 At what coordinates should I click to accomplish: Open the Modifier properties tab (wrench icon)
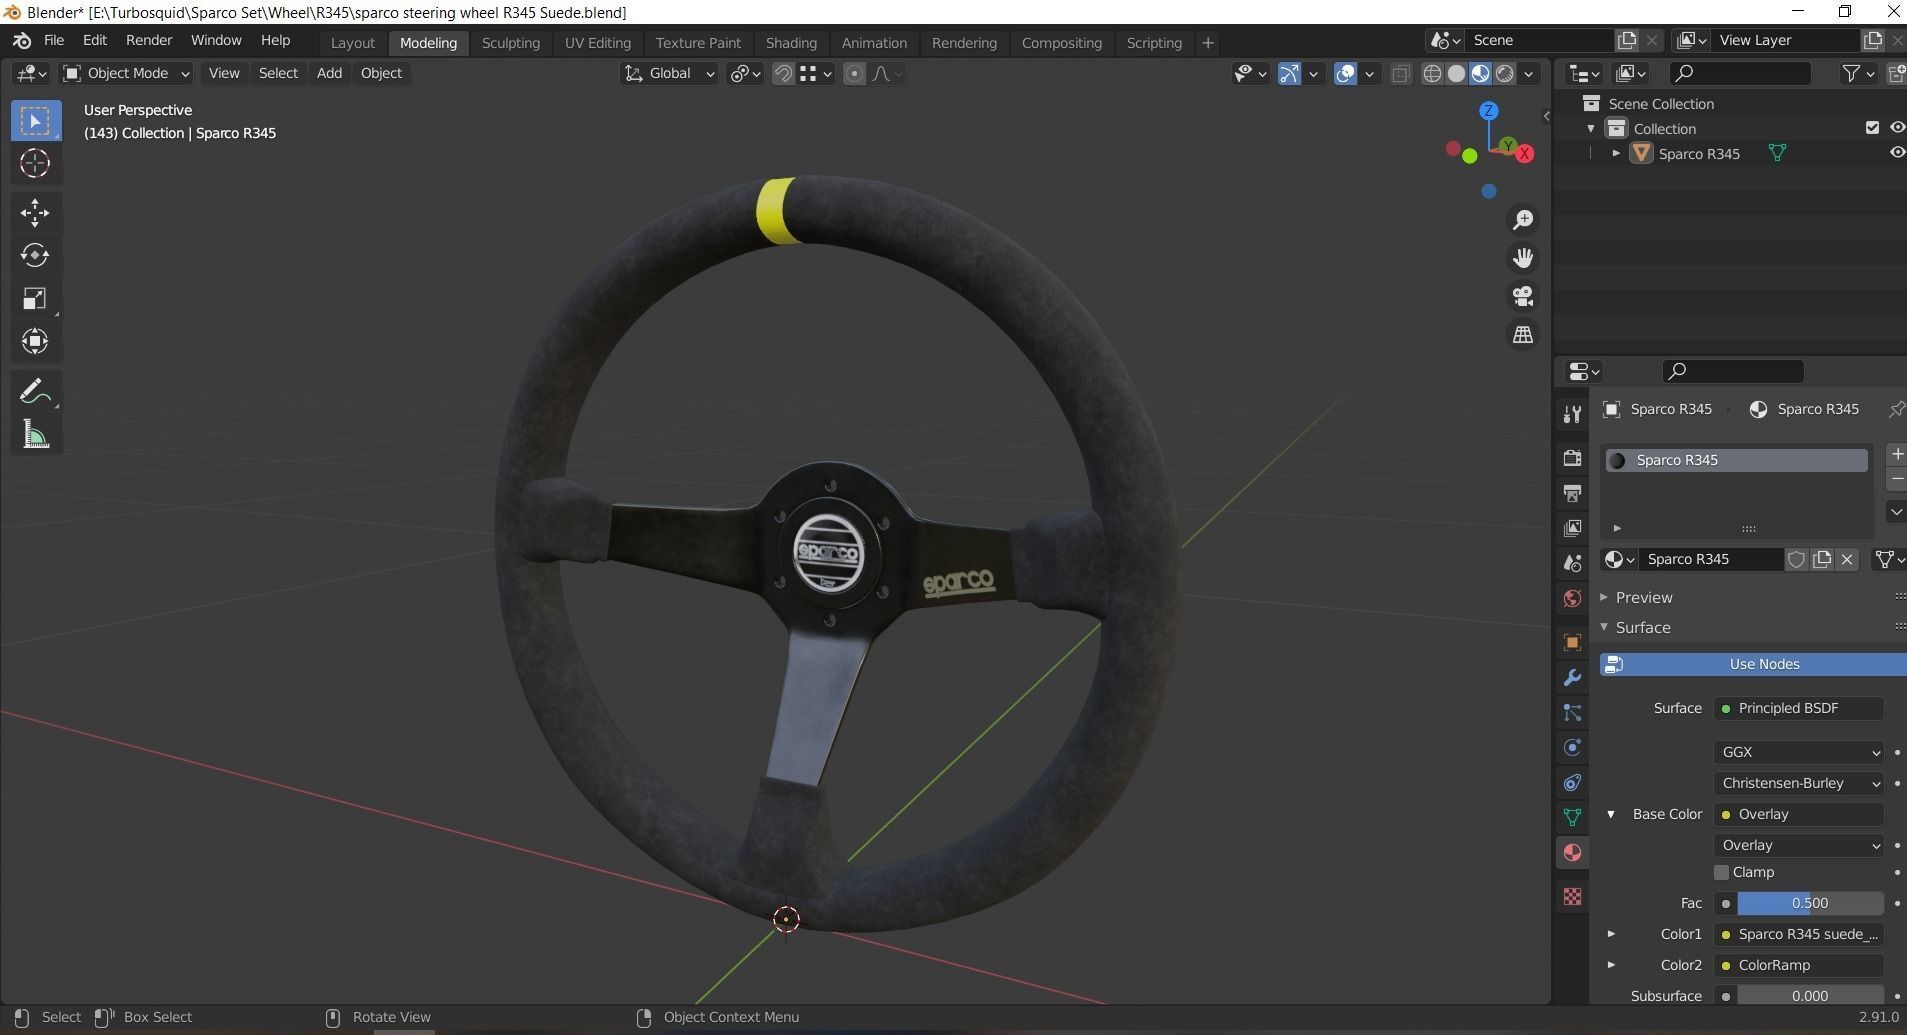[x=1572, y=678]
